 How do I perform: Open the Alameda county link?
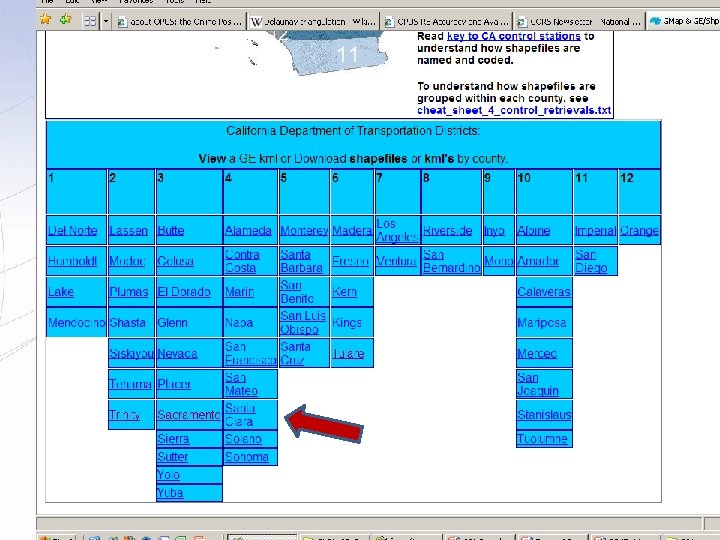(x=248, y=231)
